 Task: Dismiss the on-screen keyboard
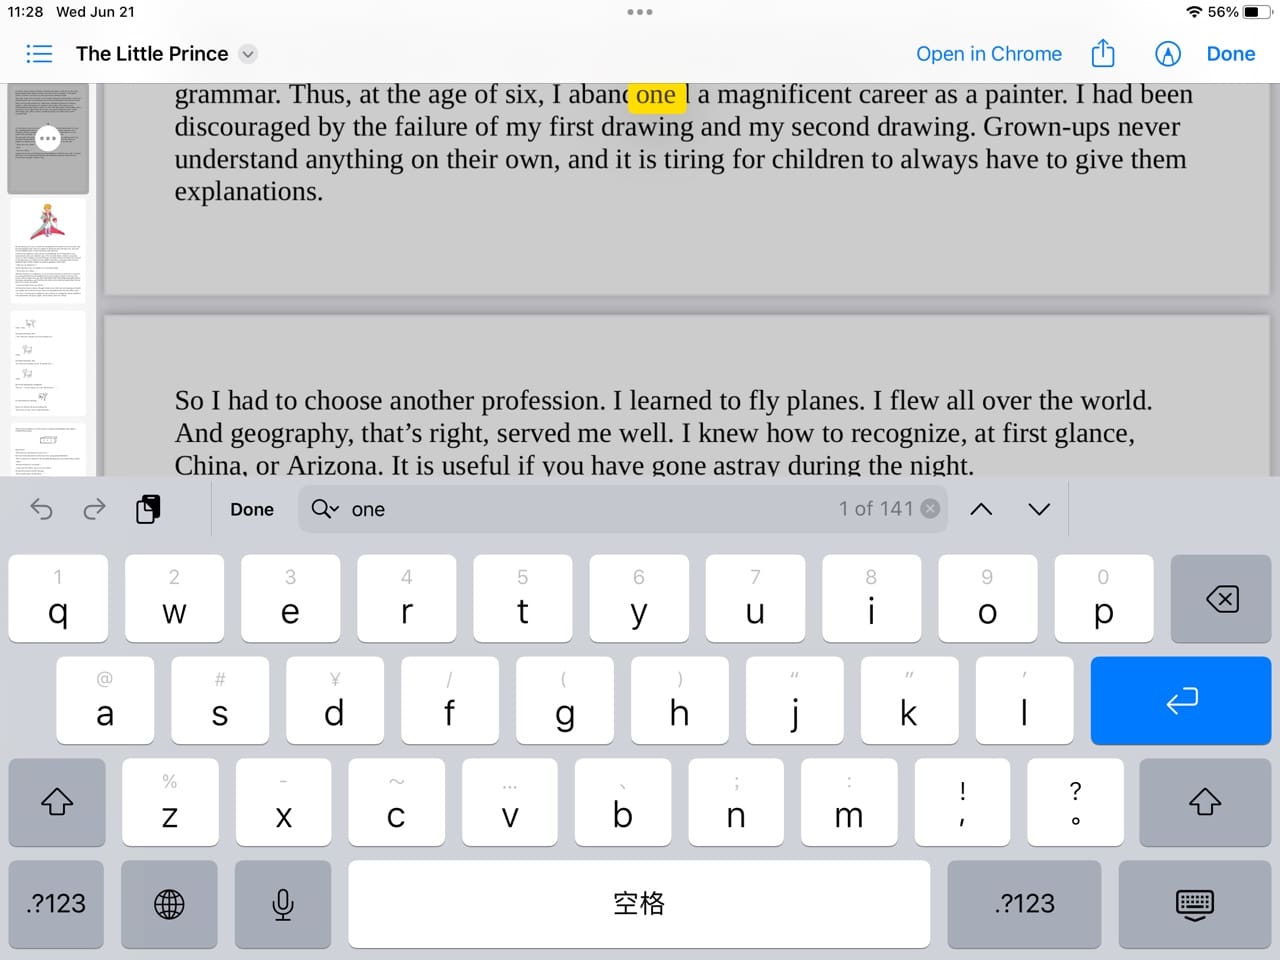pos(1194,904)
